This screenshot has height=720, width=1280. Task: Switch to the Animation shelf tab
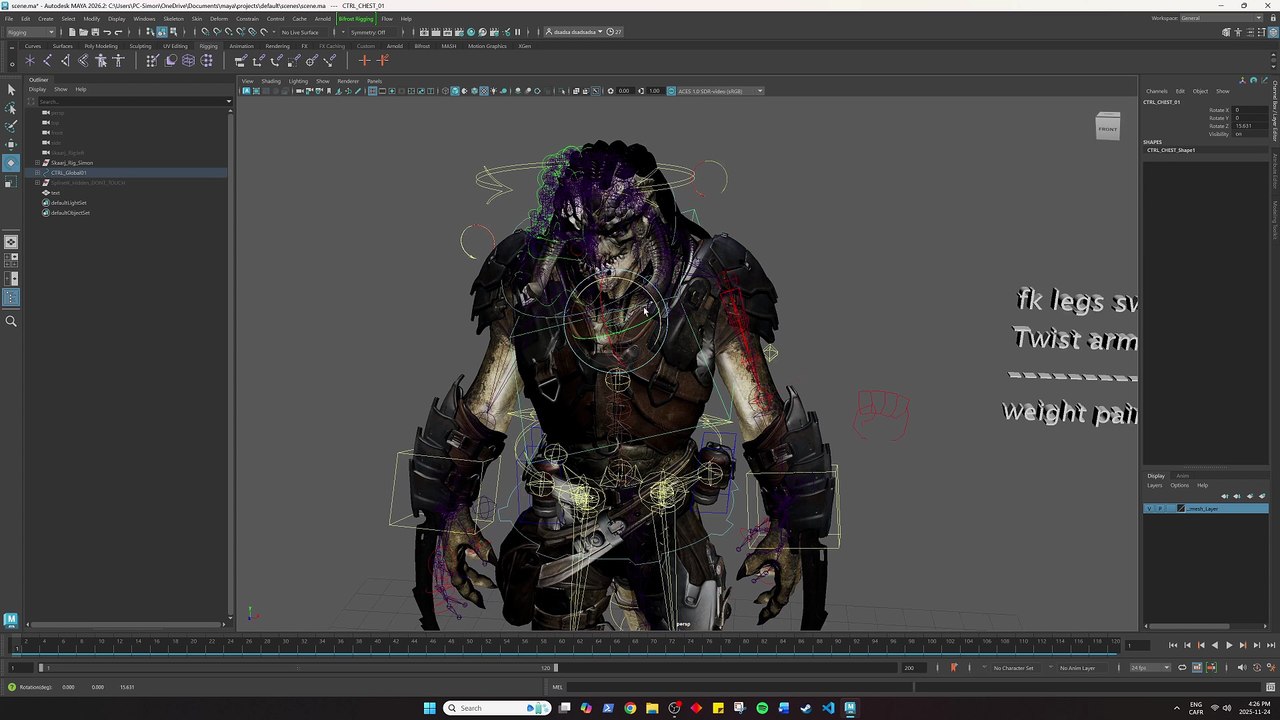click(241, 46)
